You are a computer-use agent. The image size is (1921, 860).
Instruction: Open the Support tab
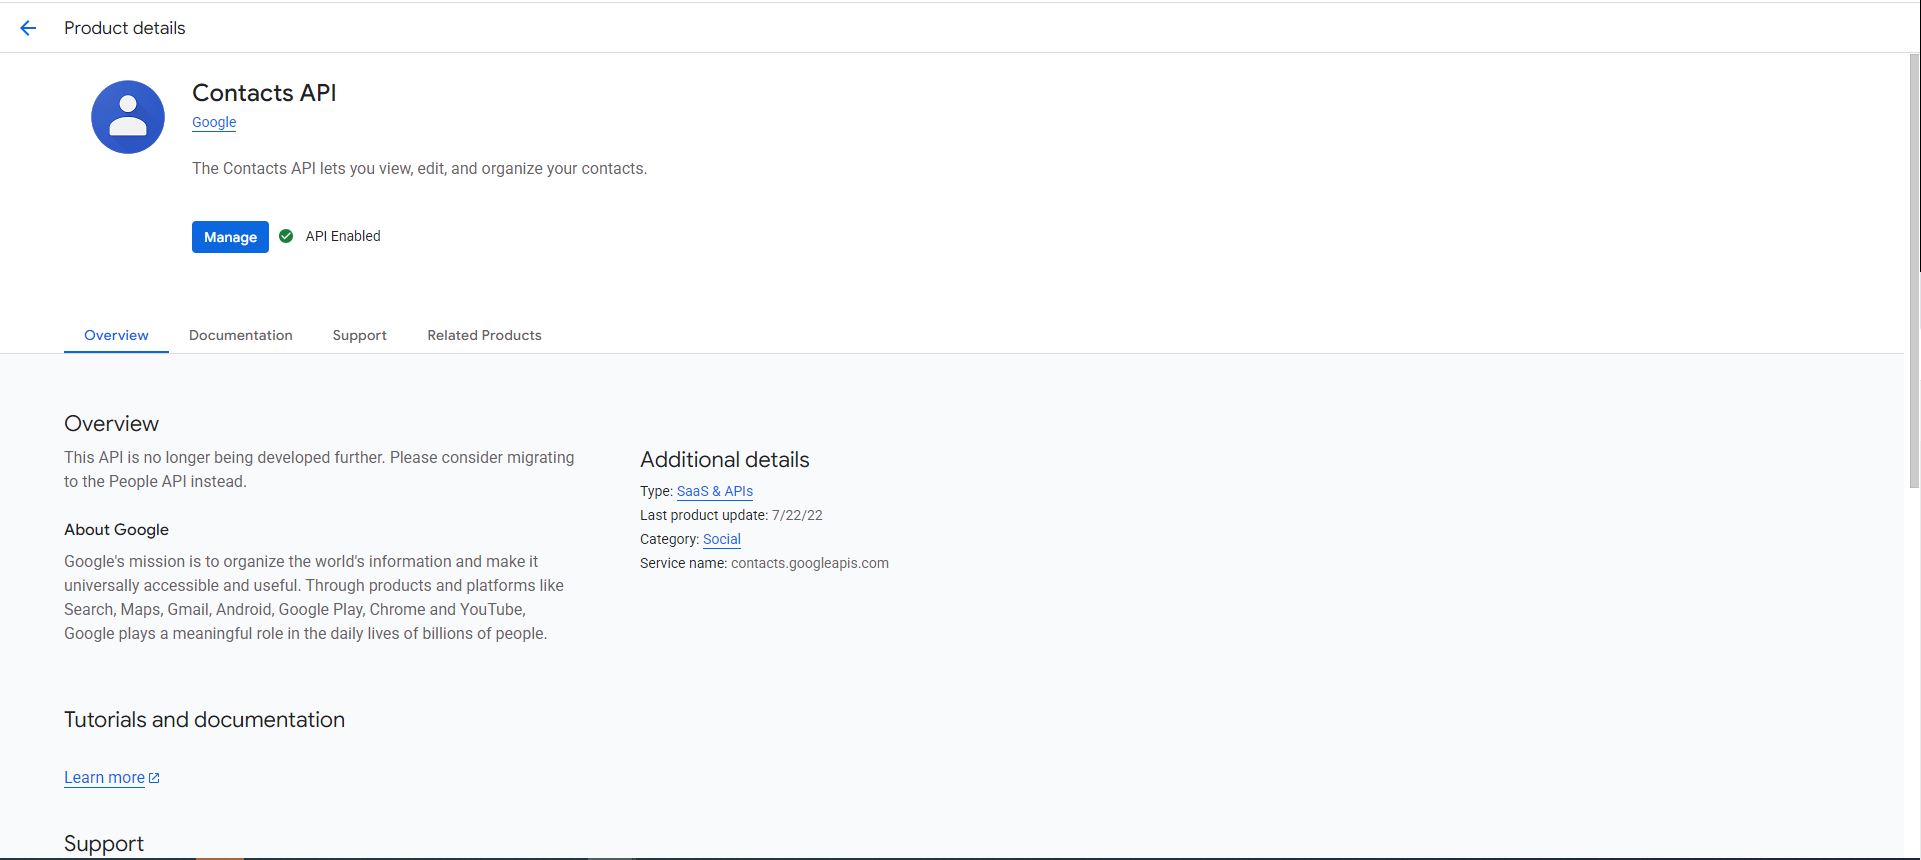tap(359, 335)
